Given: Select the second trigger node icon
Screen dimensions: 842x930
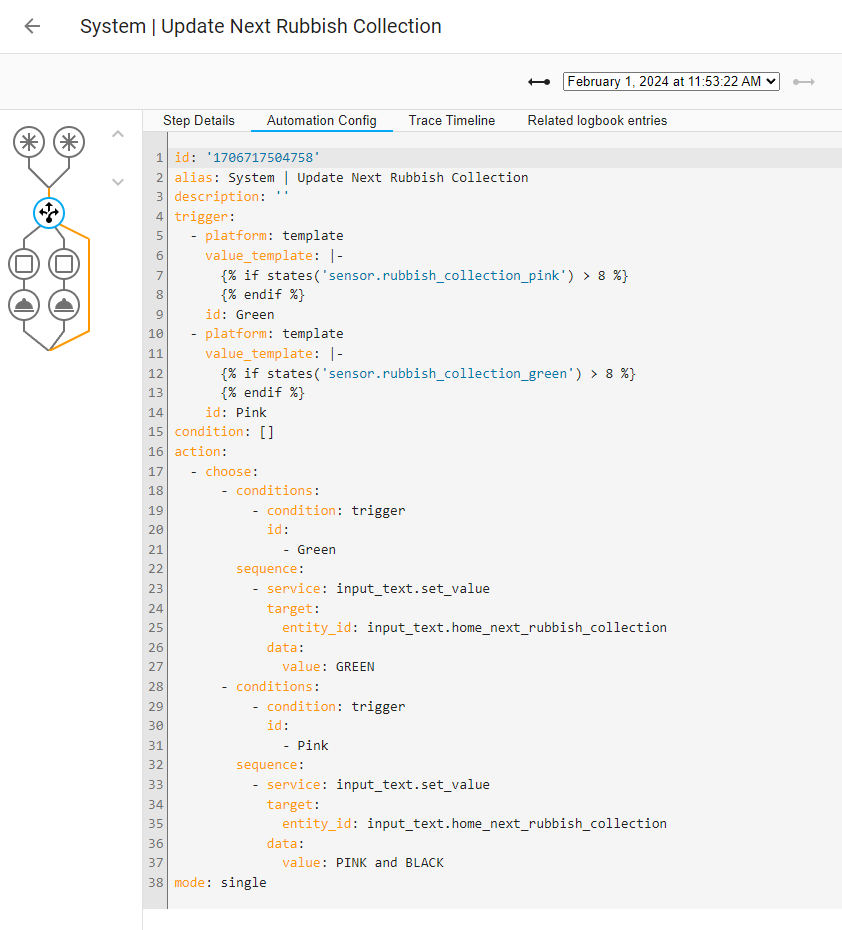Looking at the screenshot, I should coord(68,143).
